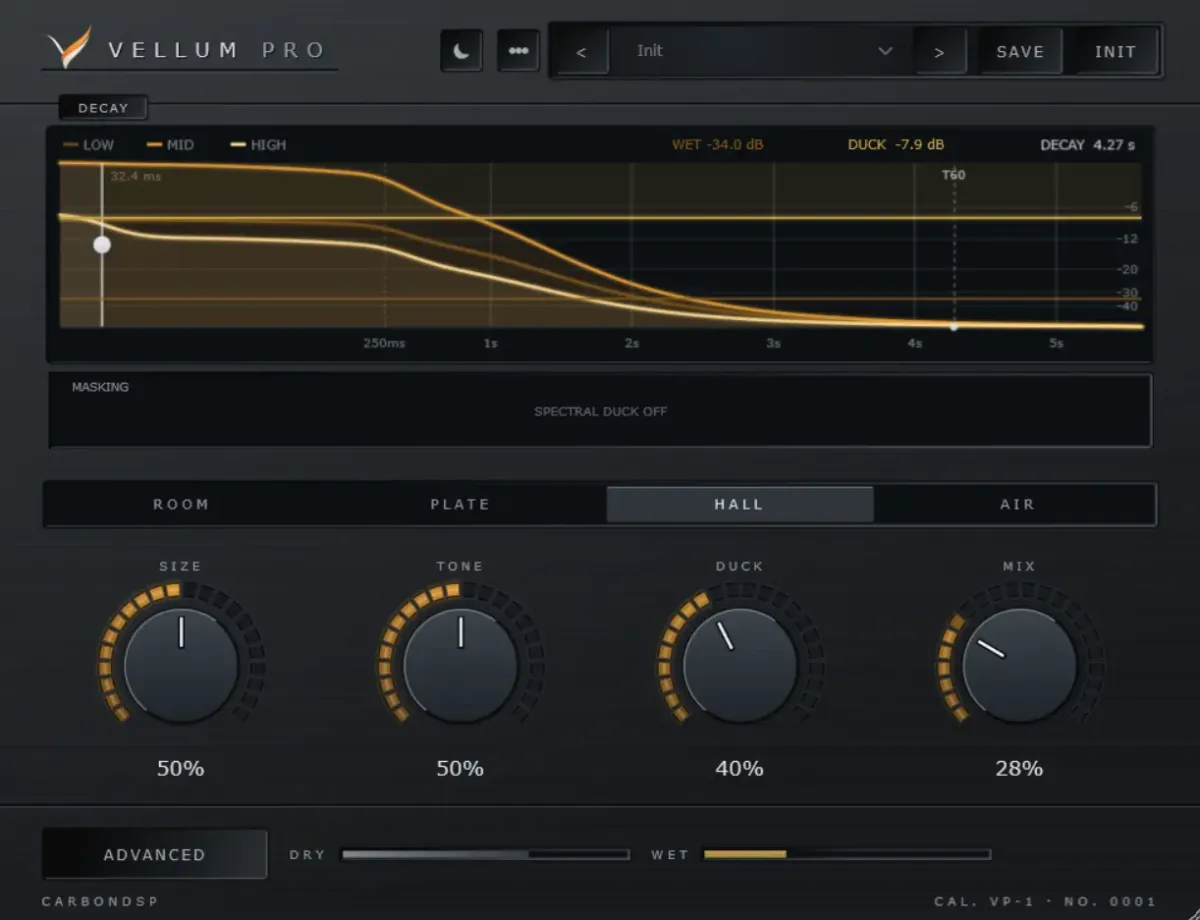Click the DECAY 4.27 s readout
This screenshot has height=920, width=1200.
pyautogui.click(x=1088, y=145)
